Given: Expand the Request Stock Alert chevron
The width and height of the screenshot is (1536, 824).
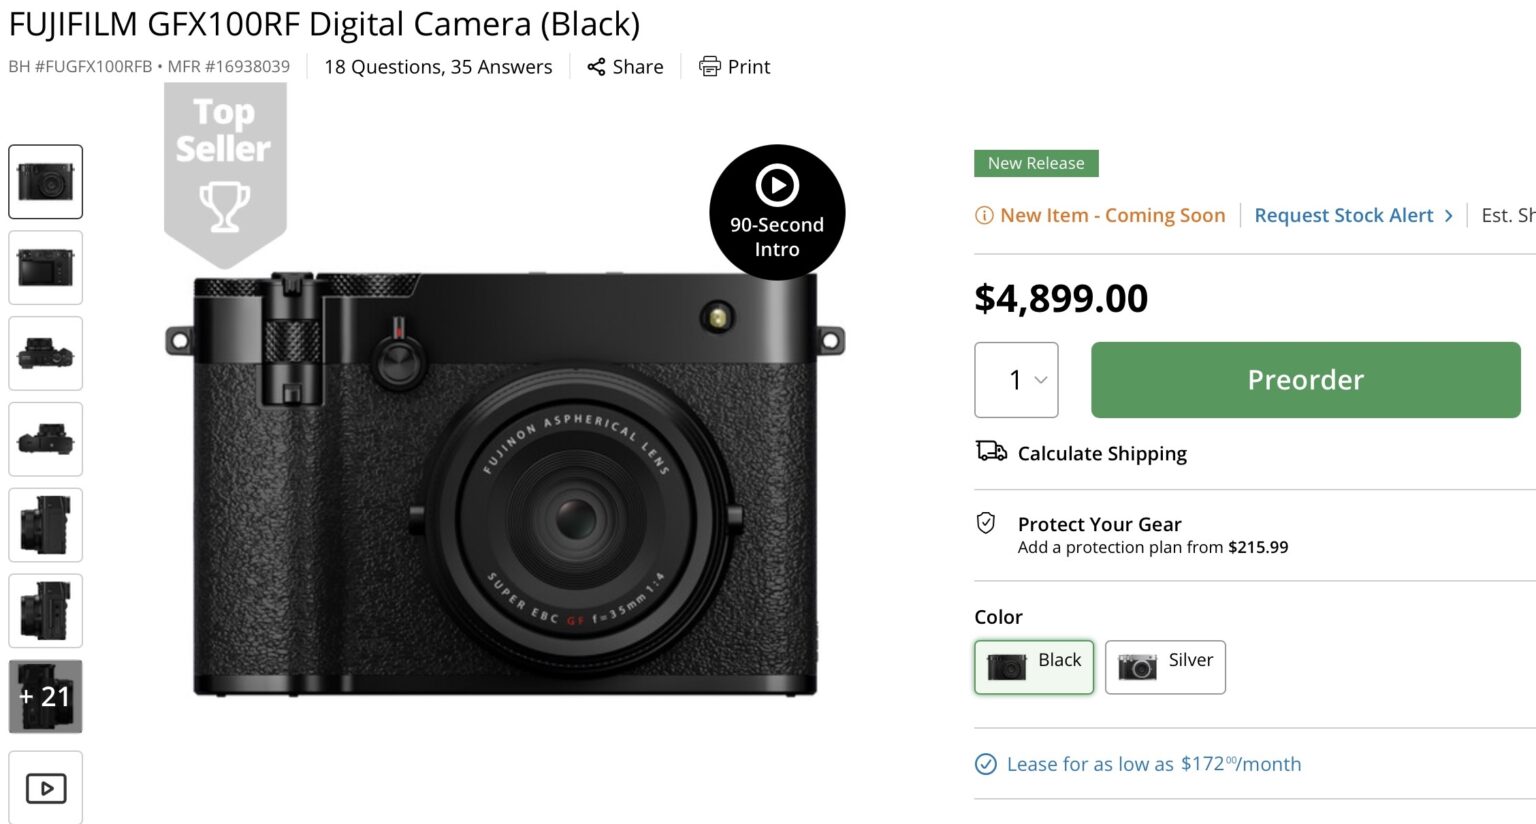Looking at the screenshot, I should (x=1448, y=216).
